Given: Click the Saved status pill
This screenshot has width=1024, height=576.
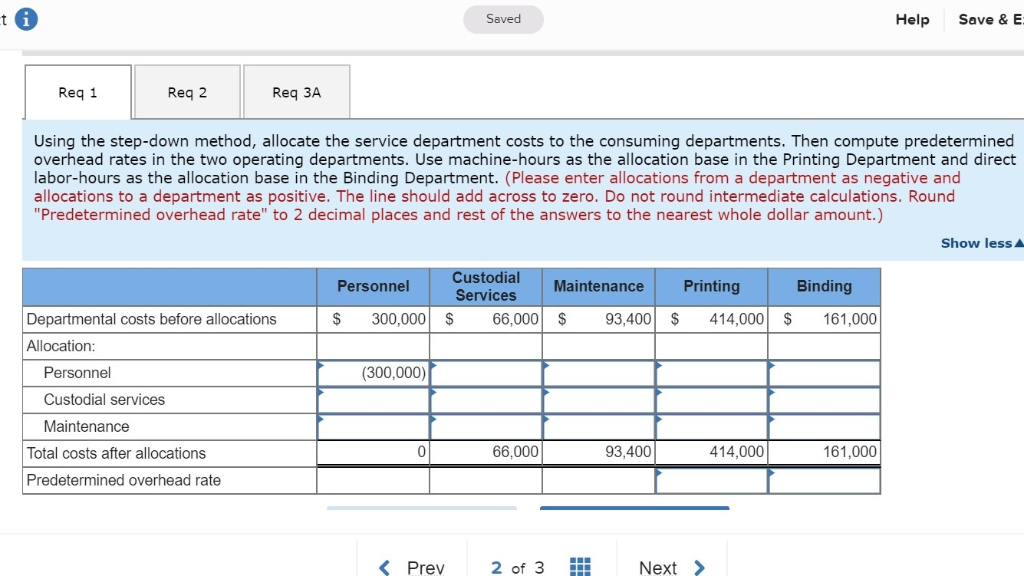Looking at the screenshot, I should (504, 19).
